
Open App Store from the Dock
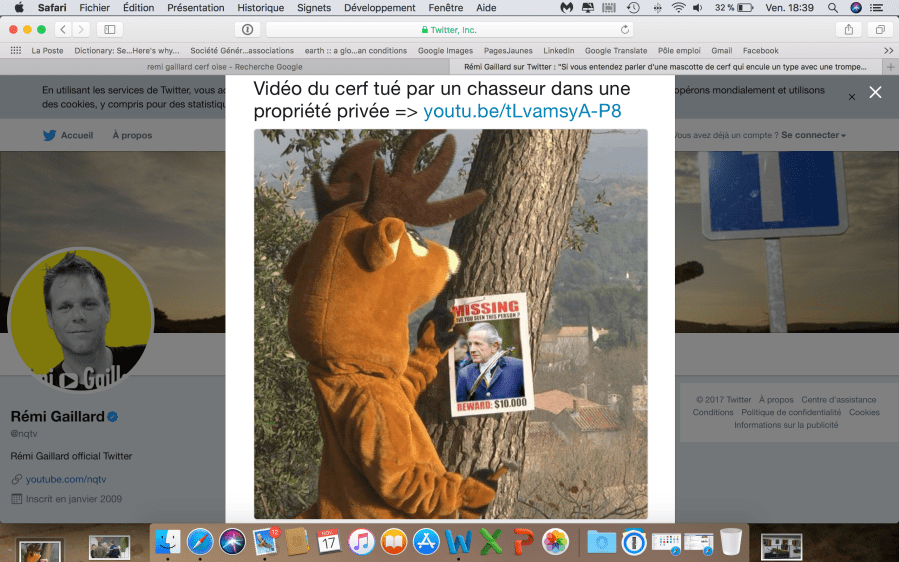coord(427,541)
